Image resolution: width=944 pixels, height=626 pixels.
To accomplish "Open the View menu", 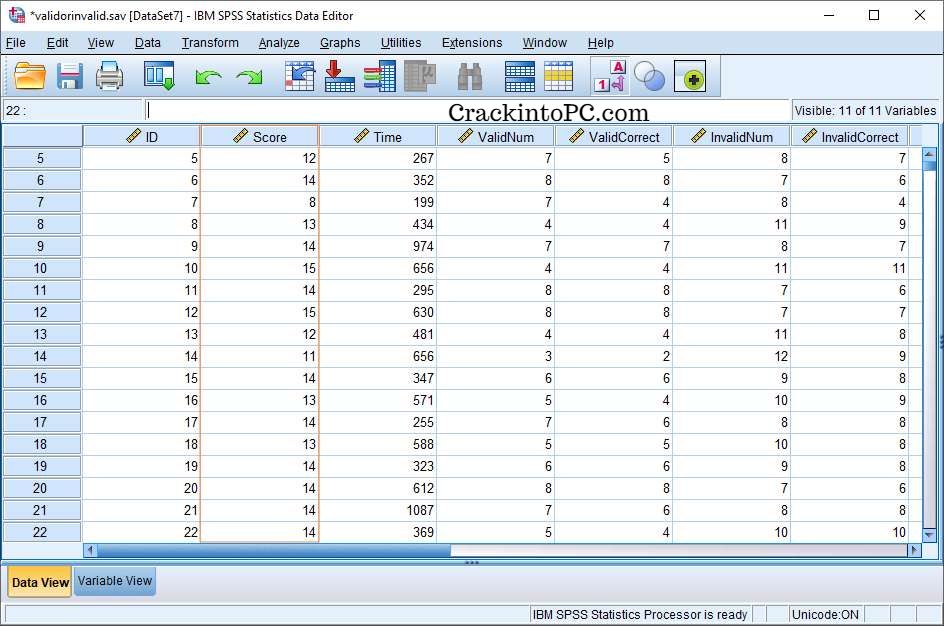I will (x=101, y=43).
